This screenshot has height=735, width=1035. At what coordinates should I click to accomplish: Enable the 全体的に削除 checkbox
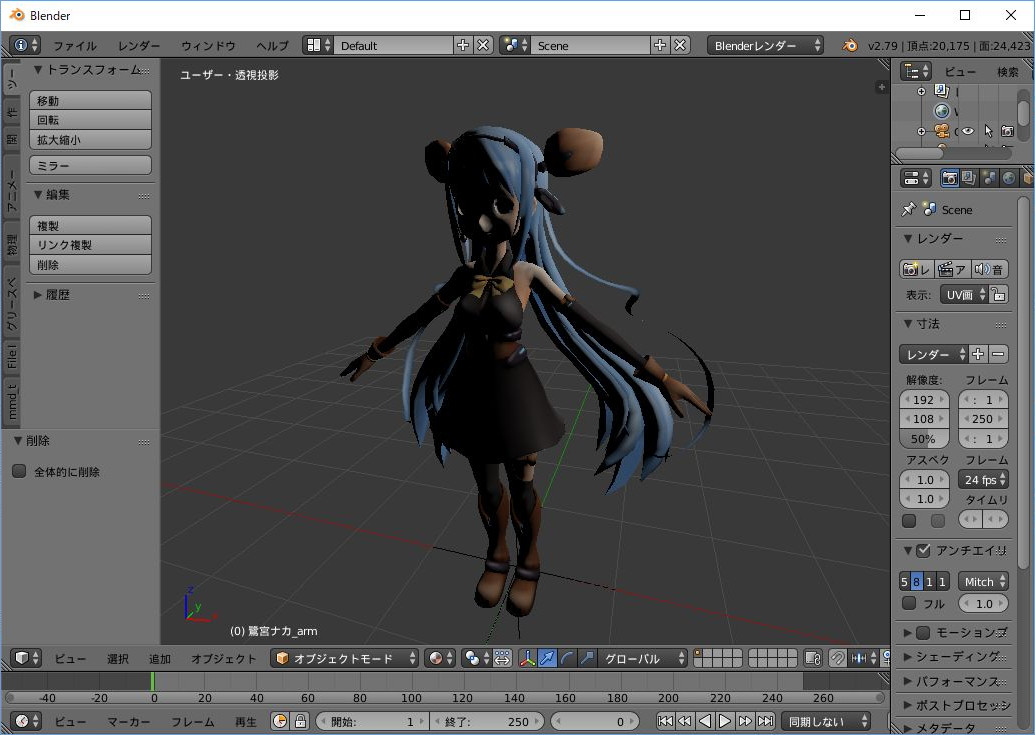(19, 471)
